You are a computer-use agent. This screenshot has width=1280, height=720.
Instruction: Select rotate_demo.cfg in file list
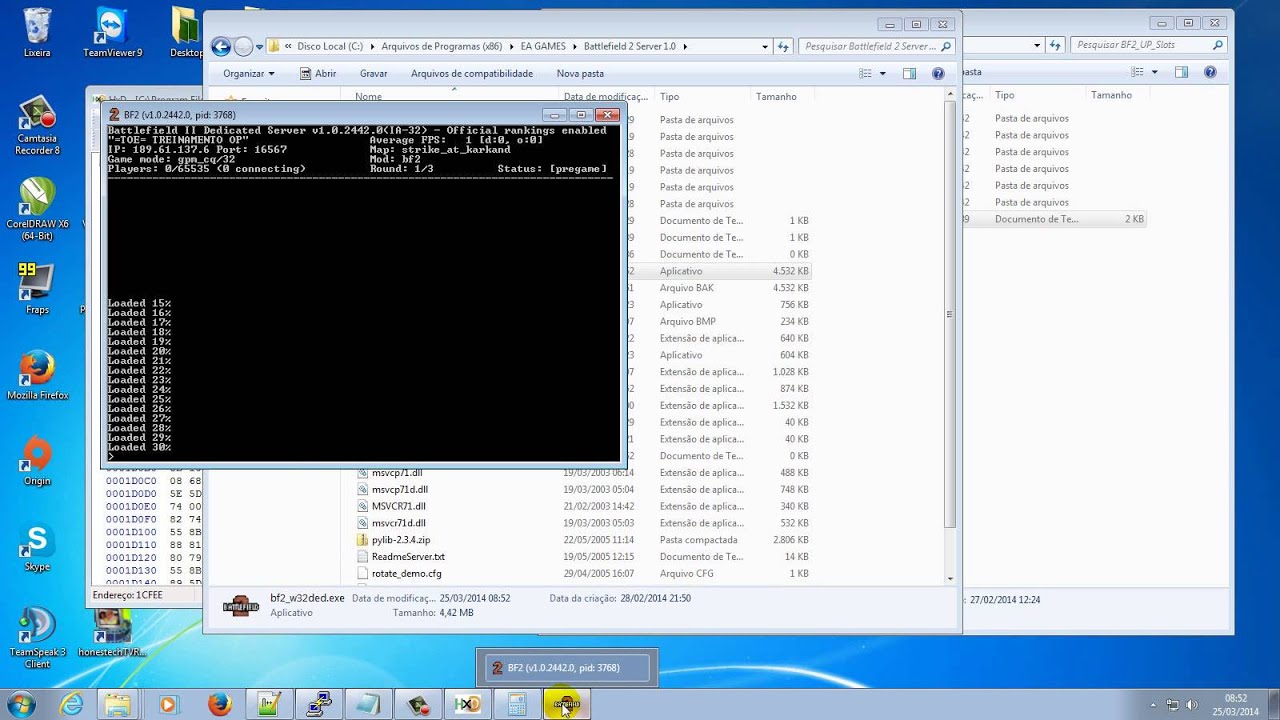coord(406,573)
